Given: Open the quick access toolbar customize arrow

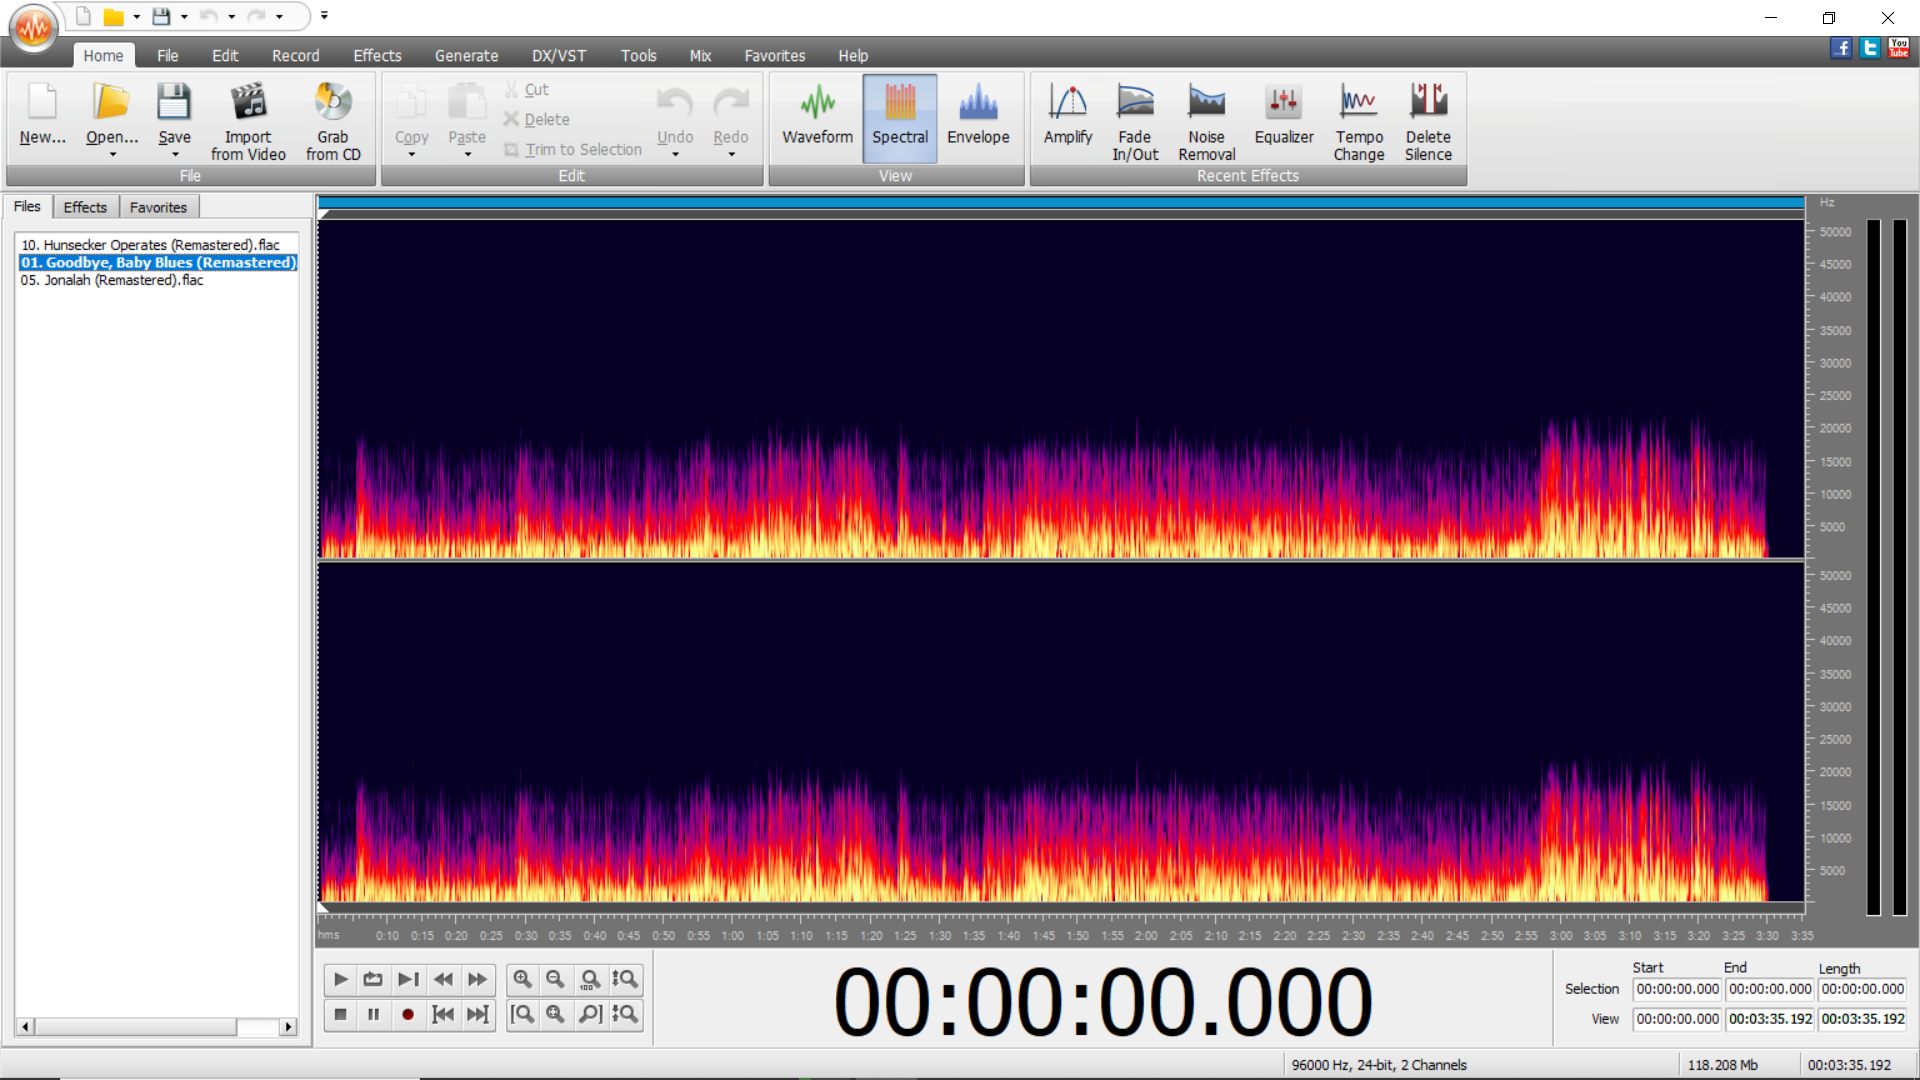Looking at the screenshot, I should click(324, 16).
